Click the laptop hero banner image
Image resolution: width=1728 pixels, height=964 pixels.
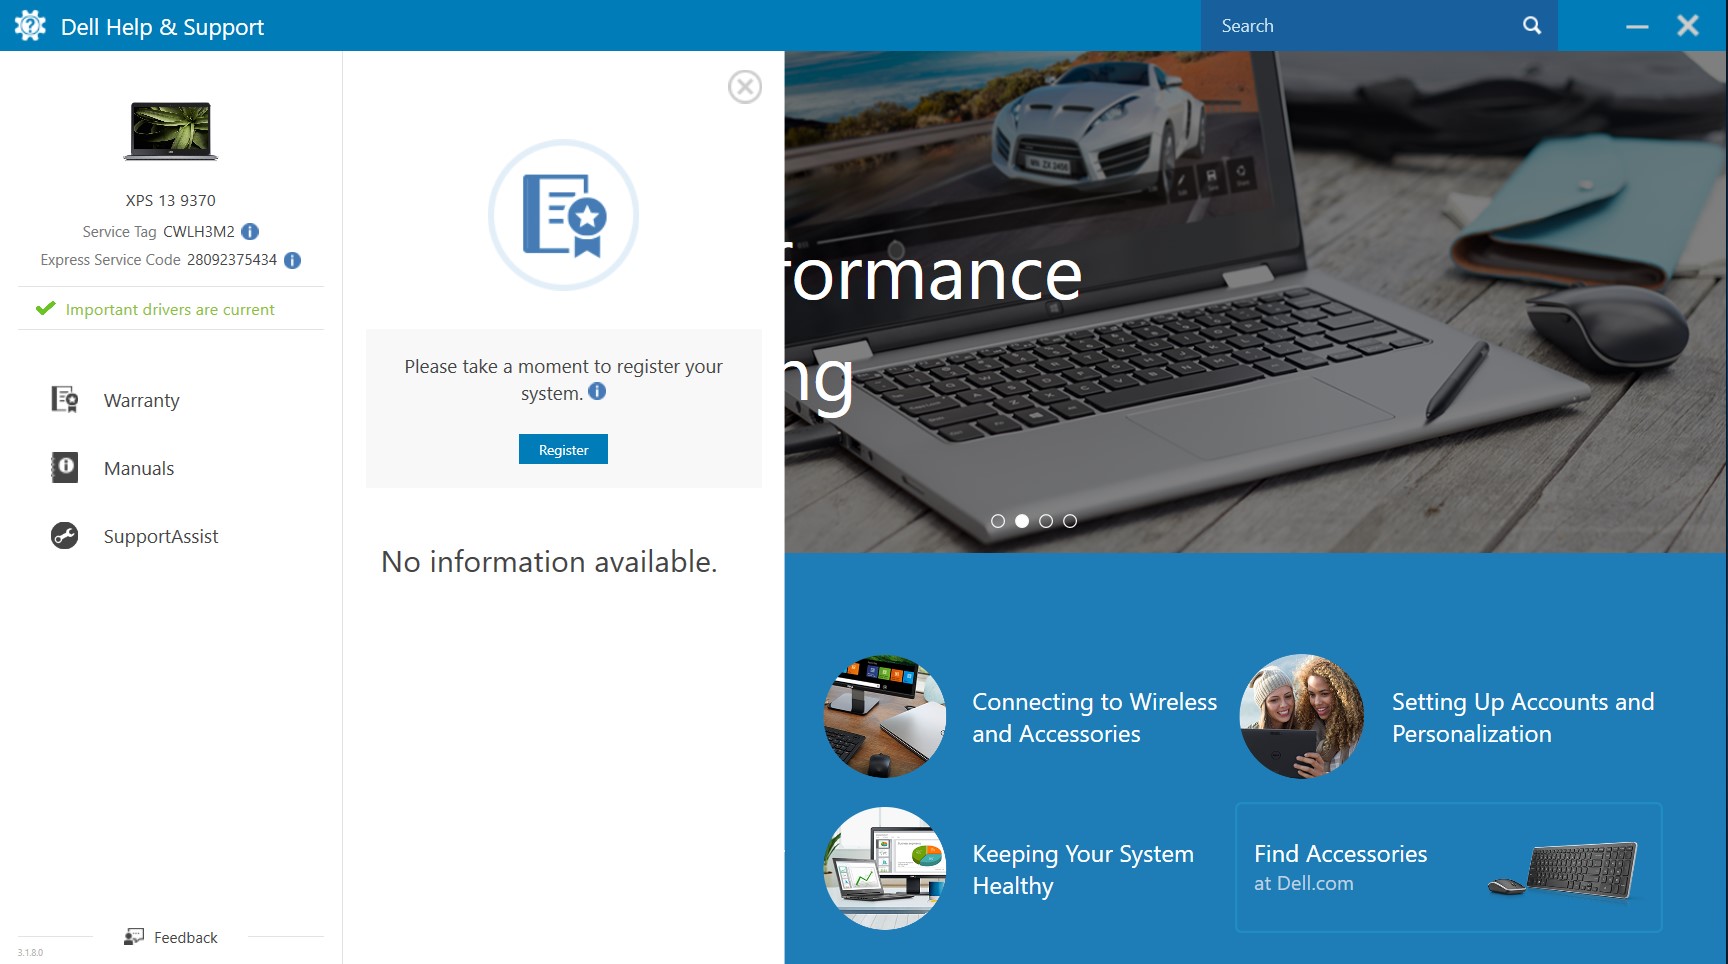point(1256,302)
